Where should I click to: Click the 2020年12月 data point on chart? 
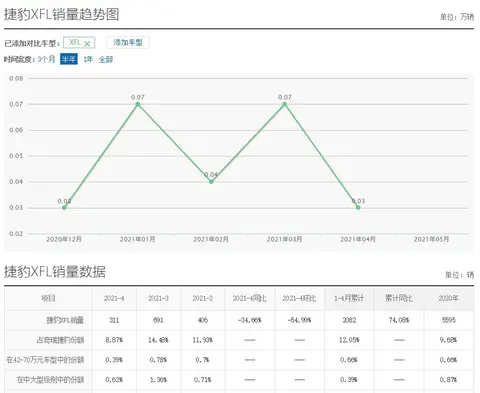64,207
